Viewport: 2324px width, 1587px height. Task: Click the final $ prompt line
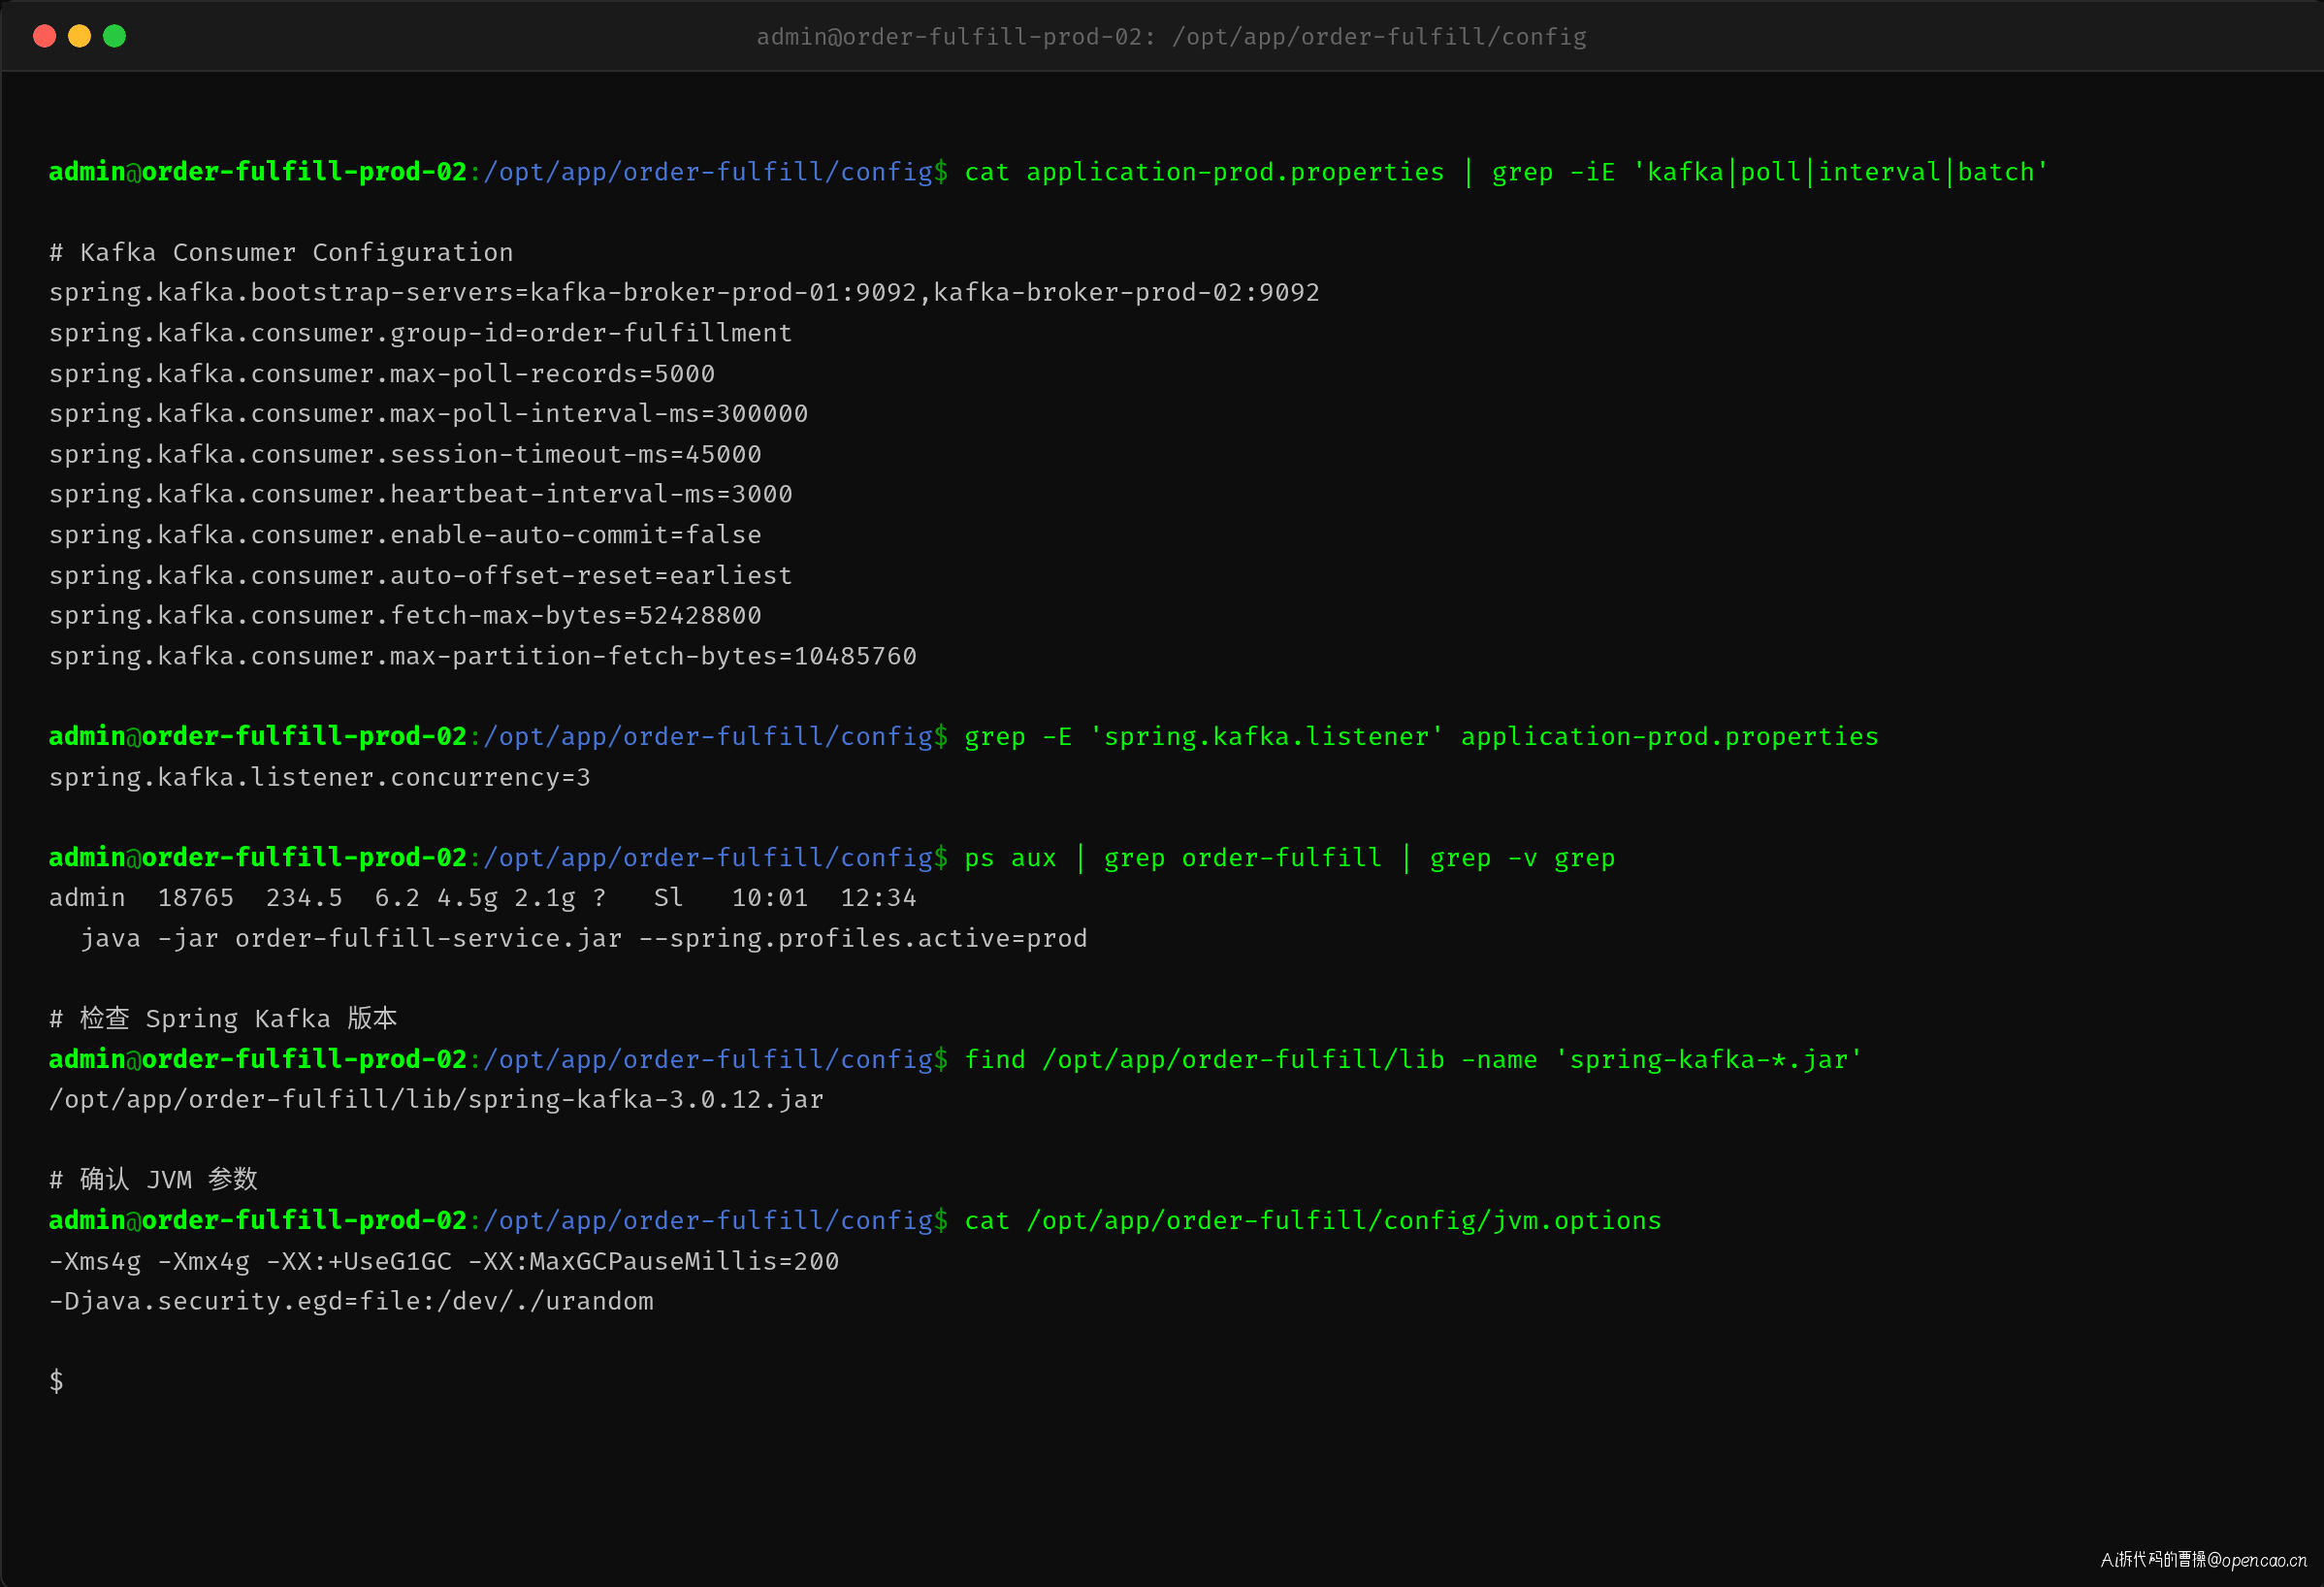pyautogui.click(x=57, y=1381)
